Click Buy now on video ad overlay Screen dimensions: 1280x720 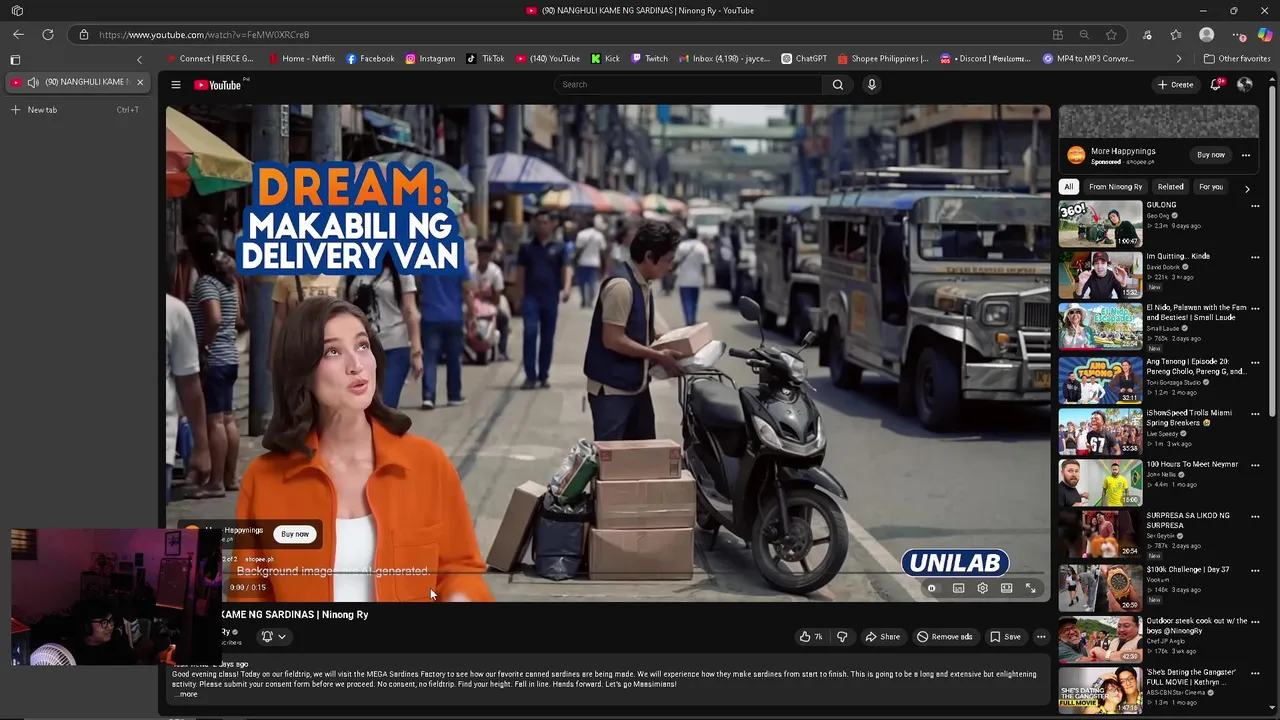click(295, 534)
